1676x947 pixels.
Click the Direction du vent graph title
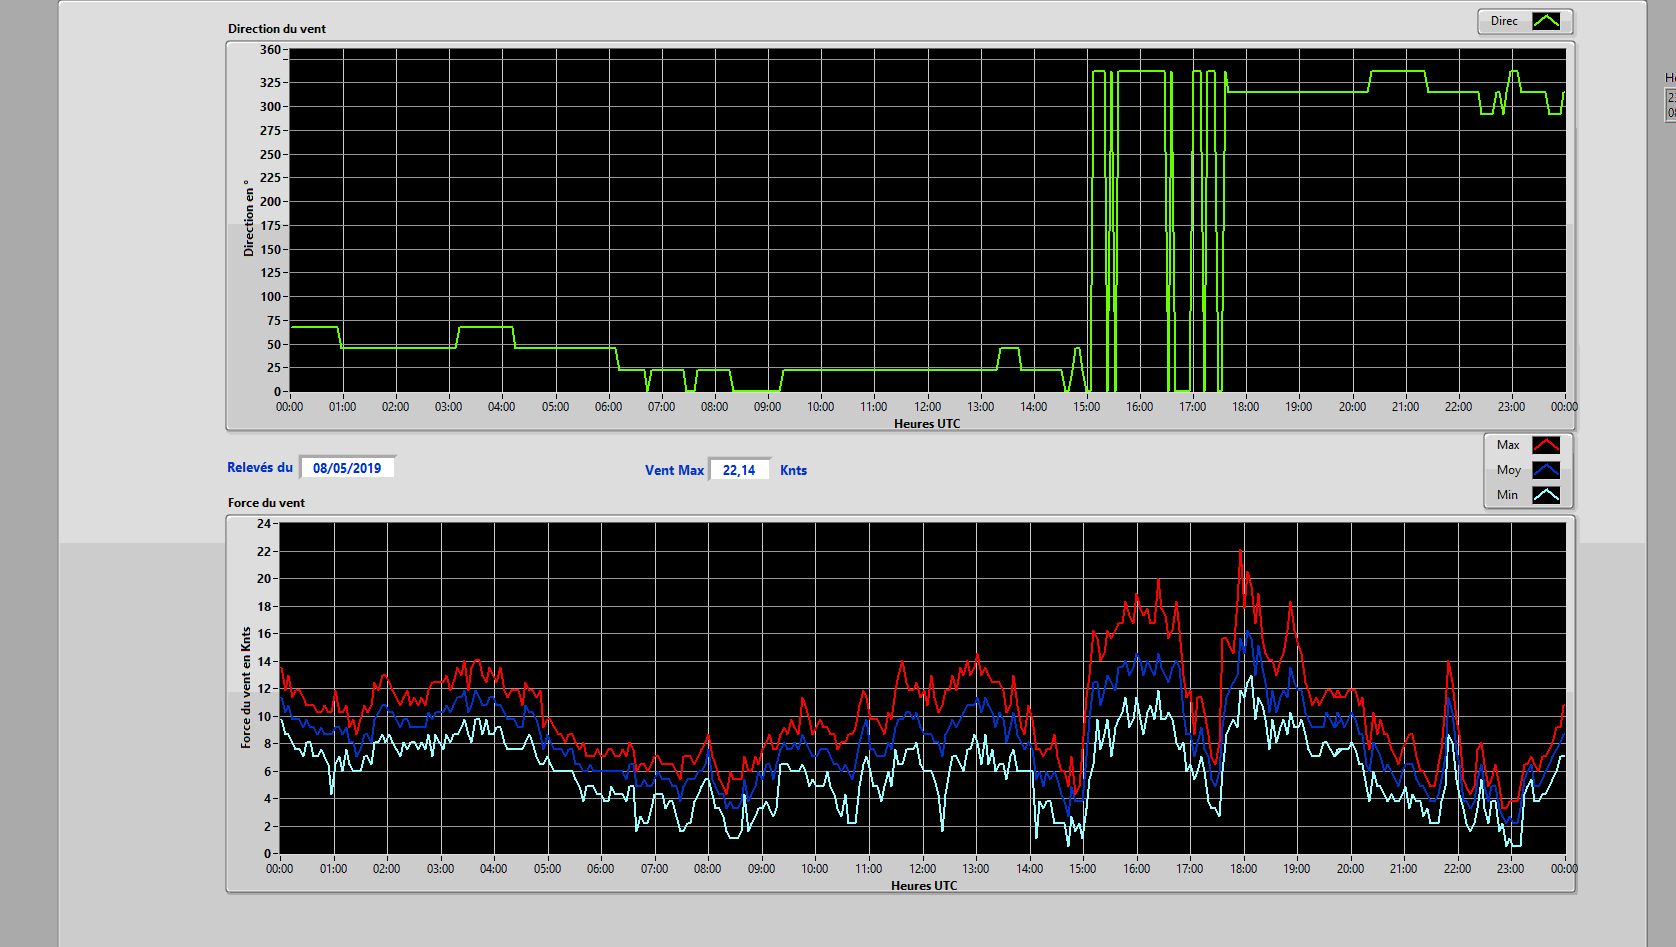[277, 29]
